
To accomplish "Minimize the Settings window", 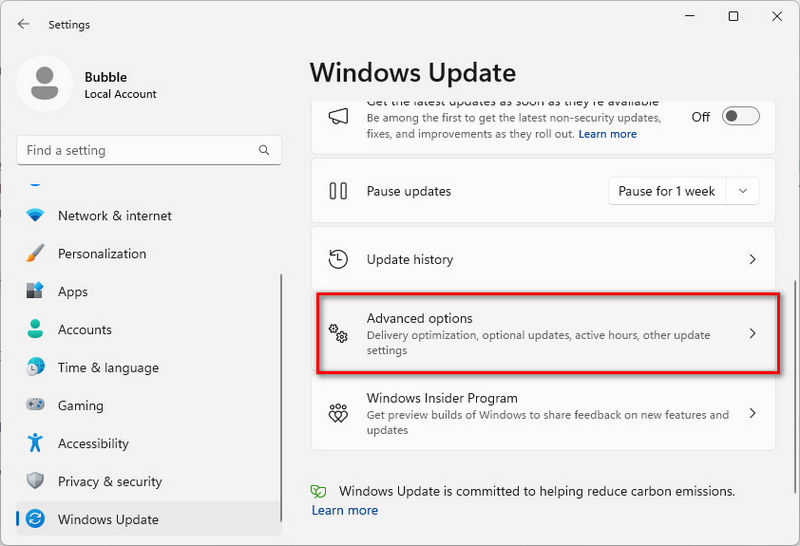I will tap(690, 16).
